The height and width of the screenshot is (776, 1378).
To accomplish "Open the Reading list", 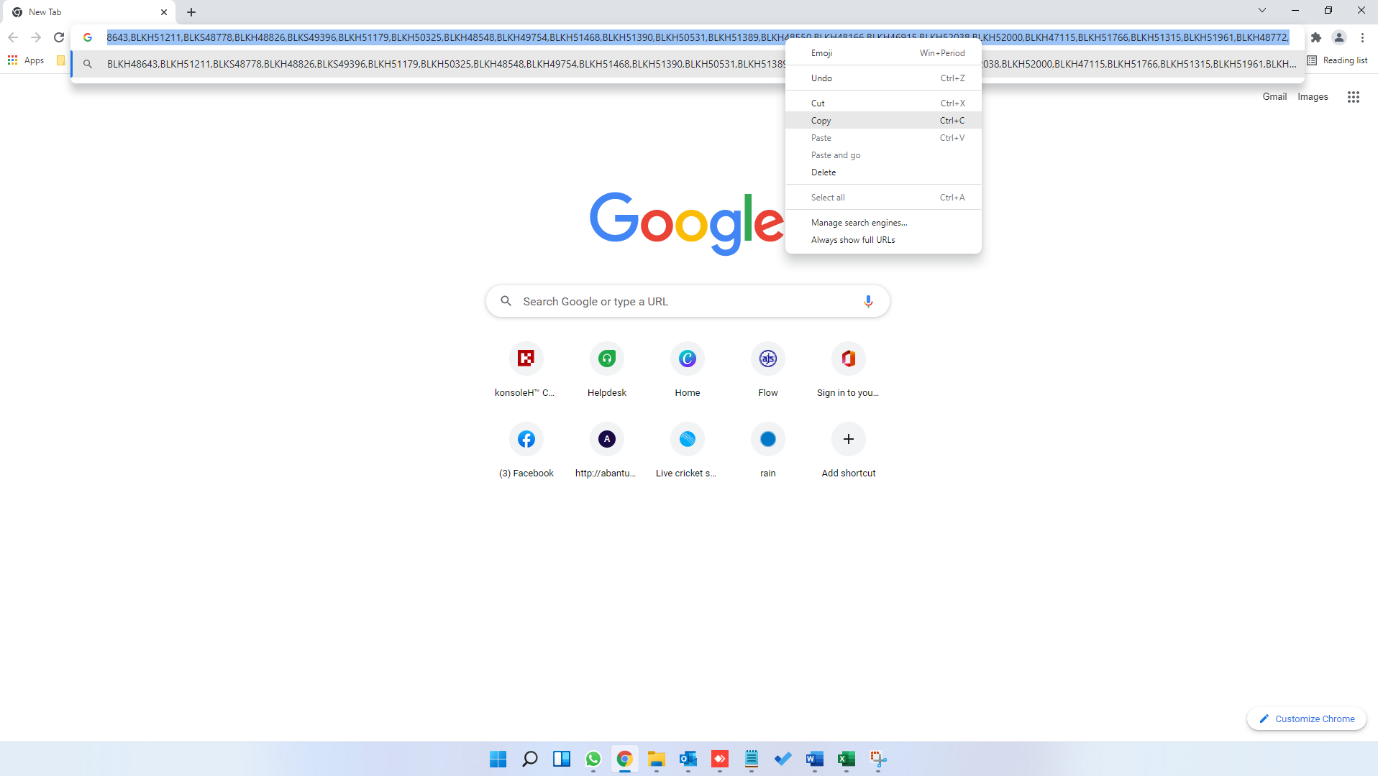I will [x=1337, y=60].
